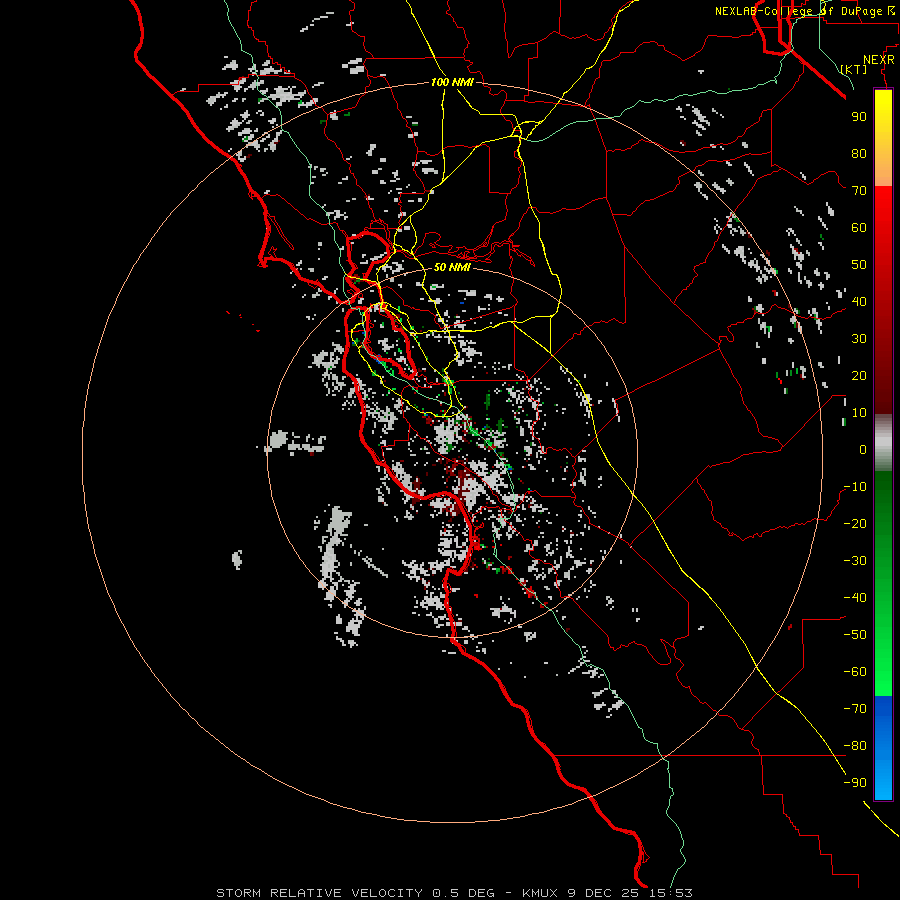Image resolution: width=900 pixels, height=900 pixels.
Task: Click the "9 DEC 25" date text
Action: [x=603, y=893]
